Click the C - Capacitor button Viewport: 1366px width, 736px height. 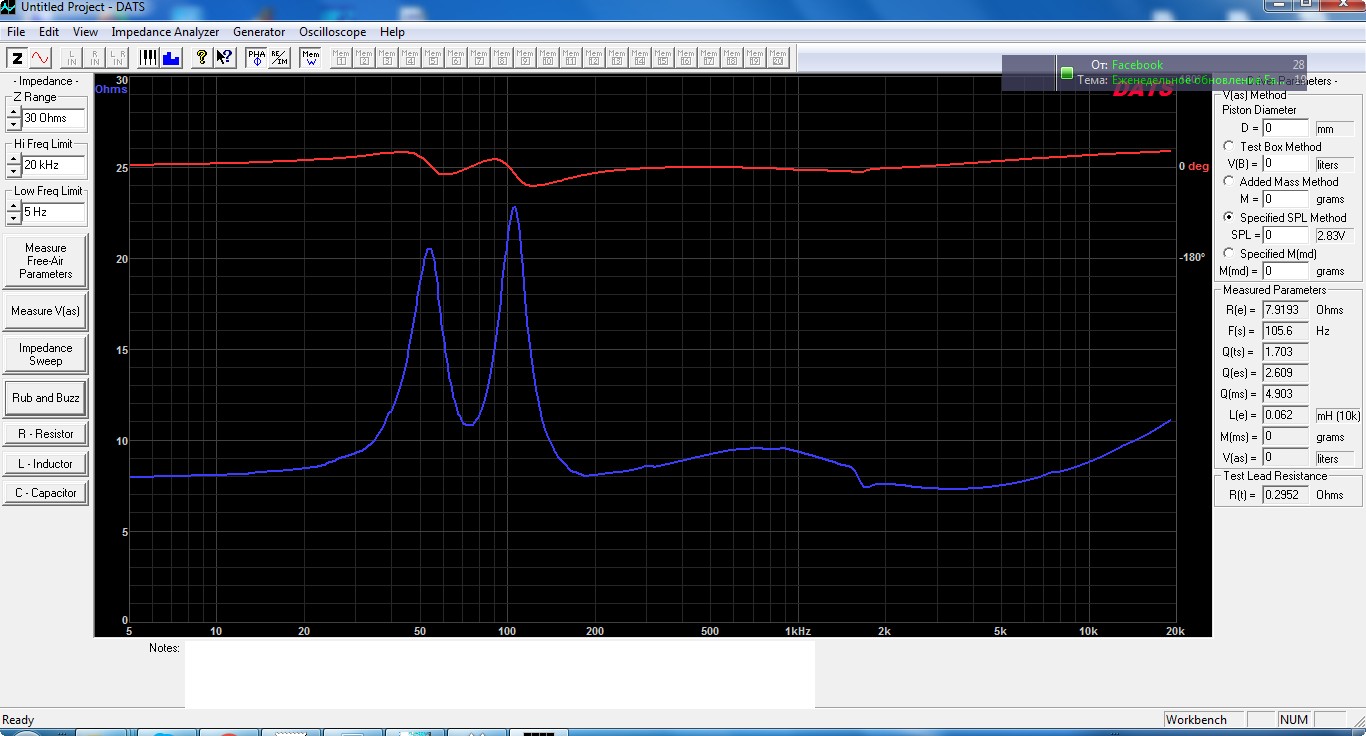pyautogui.click(x=46, y=493)
